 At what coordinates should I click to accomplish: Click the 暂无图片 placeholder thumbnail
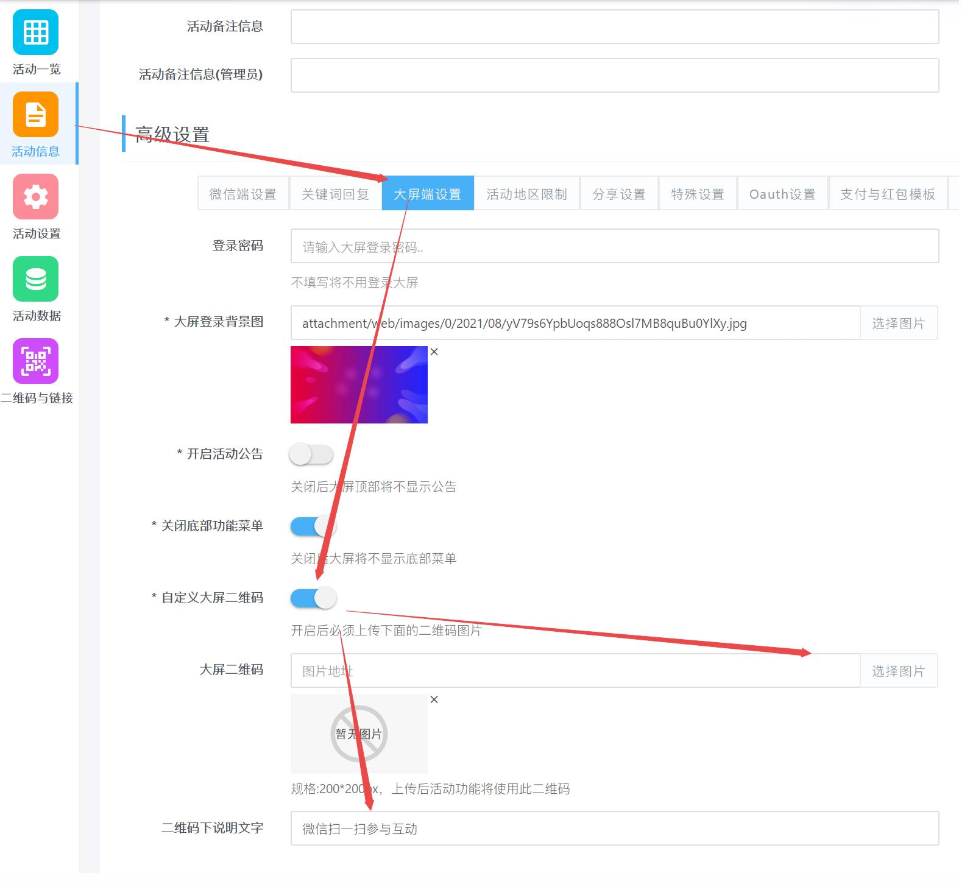click(359, 733)
